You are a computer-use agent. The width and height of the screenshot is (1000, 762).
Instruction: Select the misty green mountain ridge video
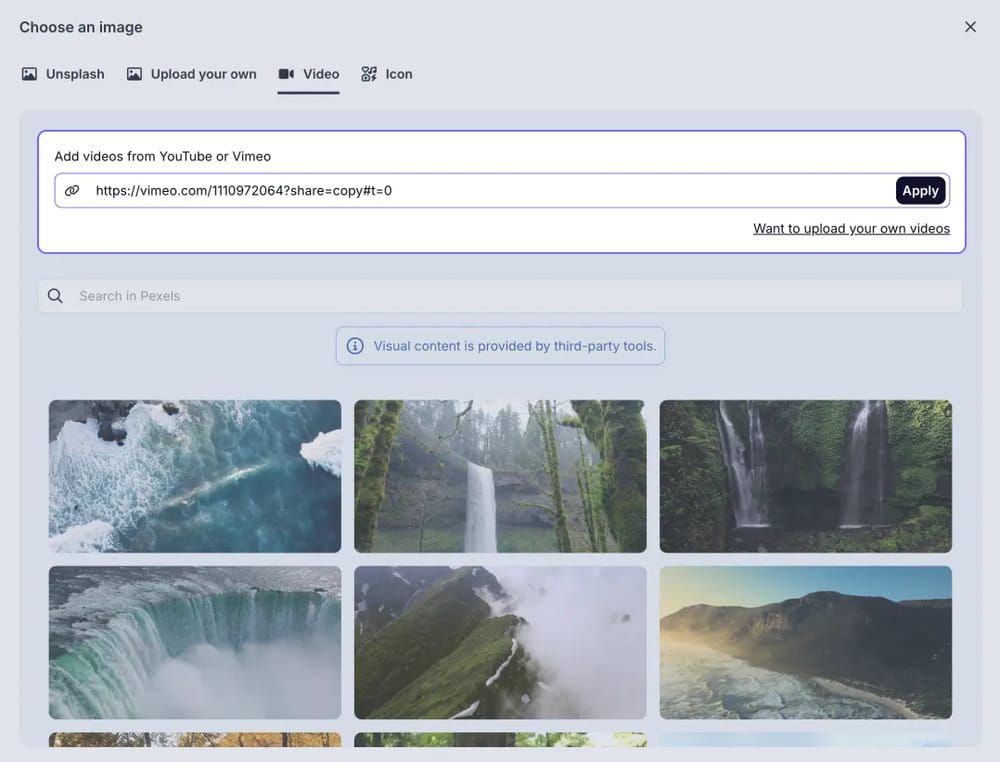click(500, 642)
